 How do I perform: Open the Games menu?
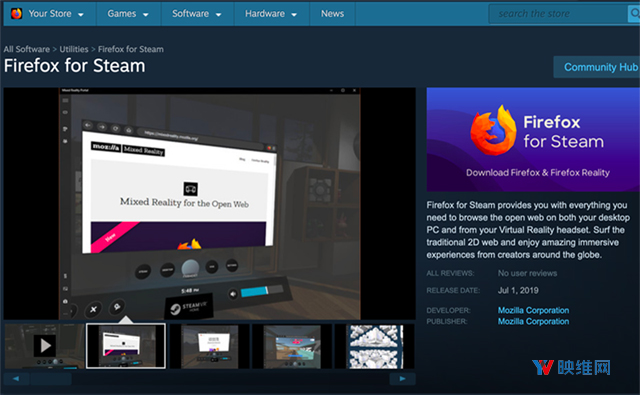point(122,13)
